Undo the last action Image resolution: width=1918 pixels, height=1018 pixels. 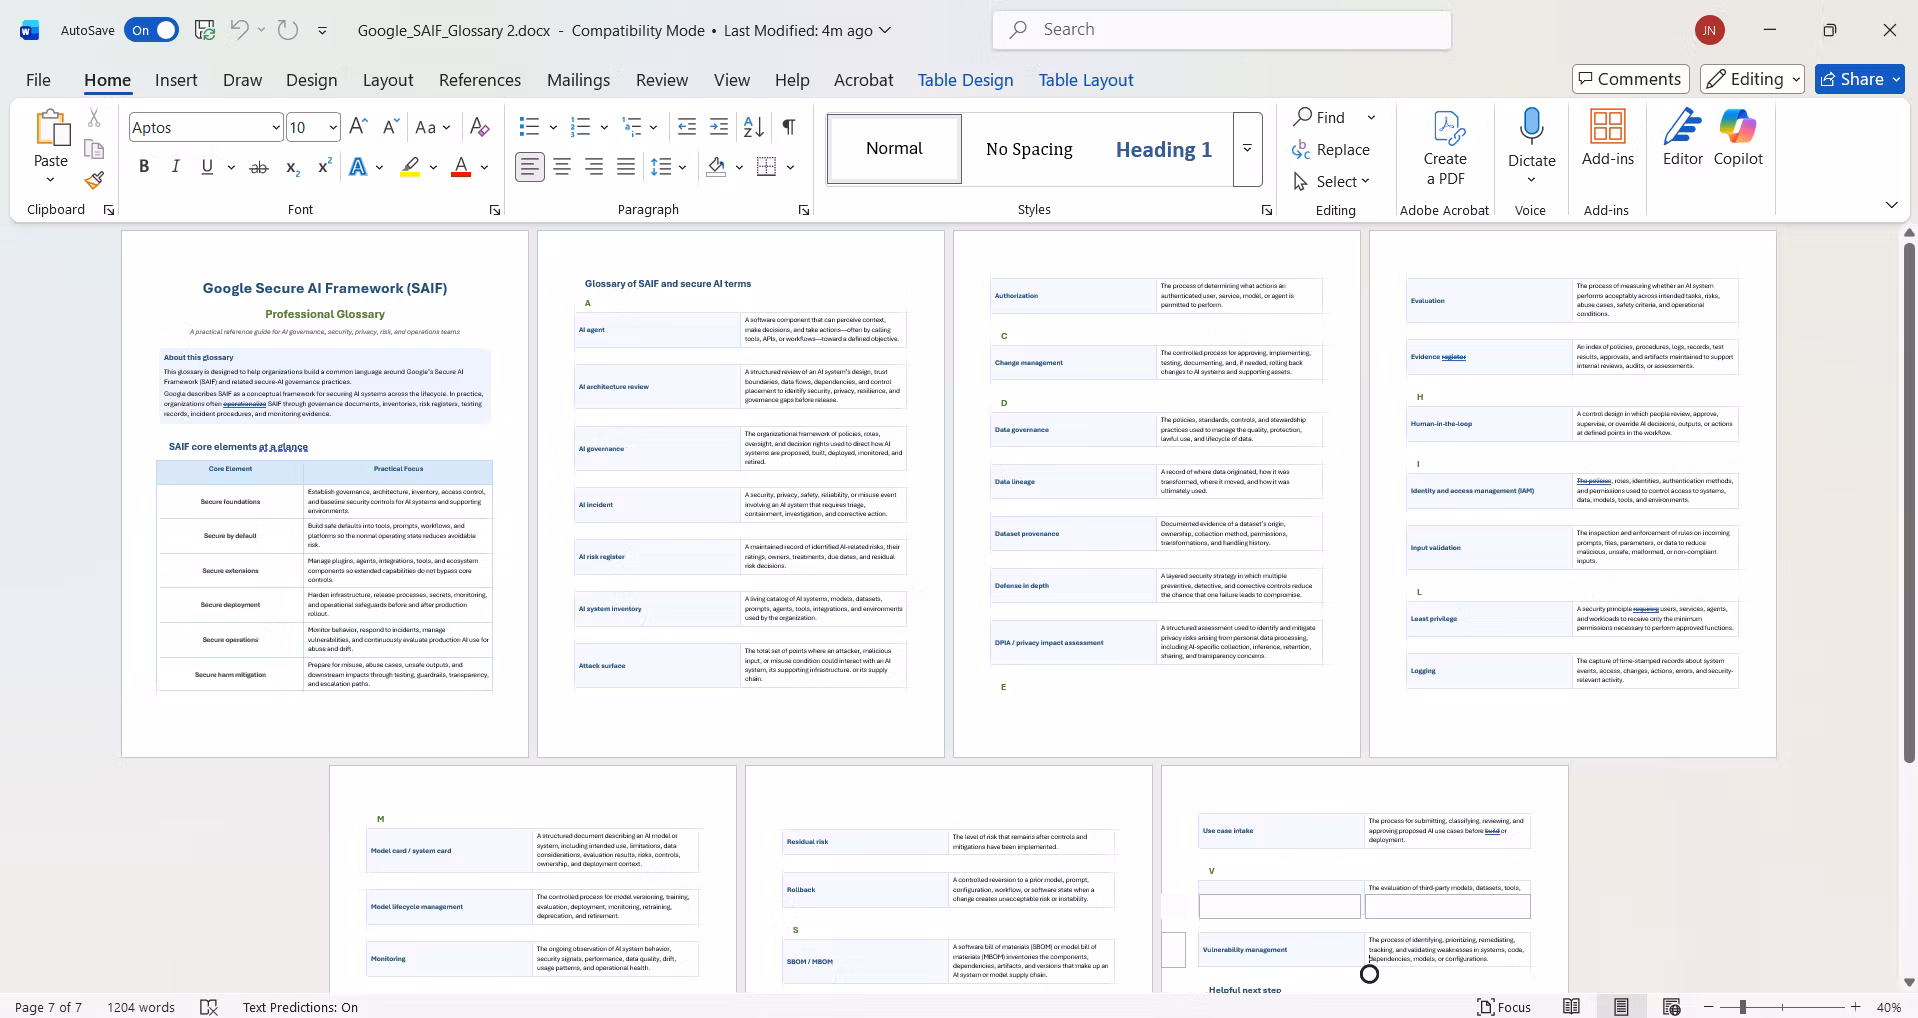click(x=239, y=30)
